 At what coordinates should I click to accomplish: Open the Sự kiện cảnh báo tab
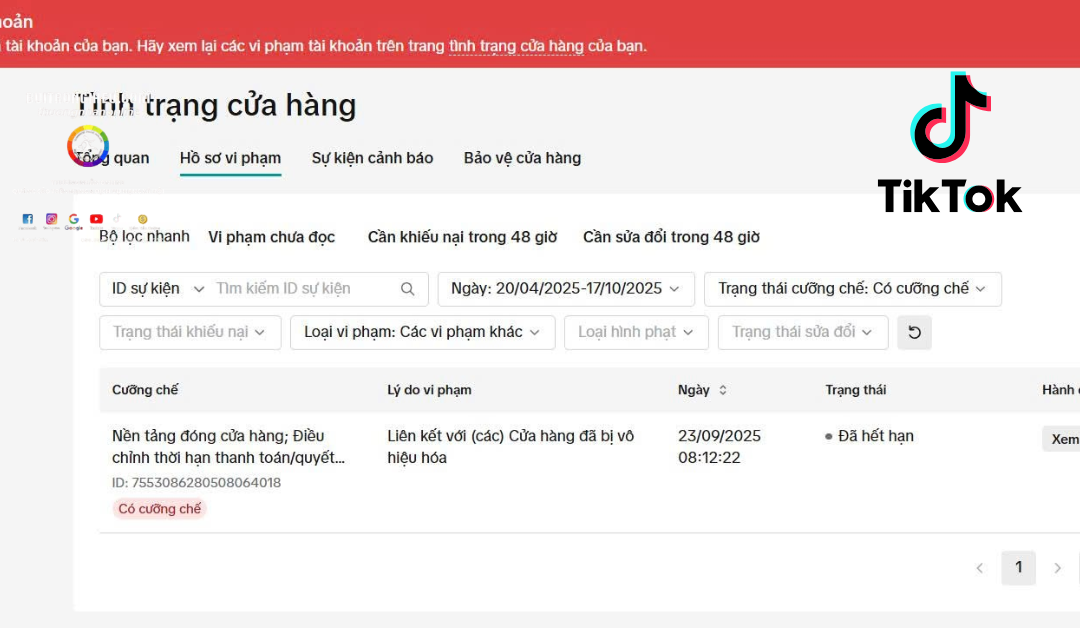click(x=372, y=158)
